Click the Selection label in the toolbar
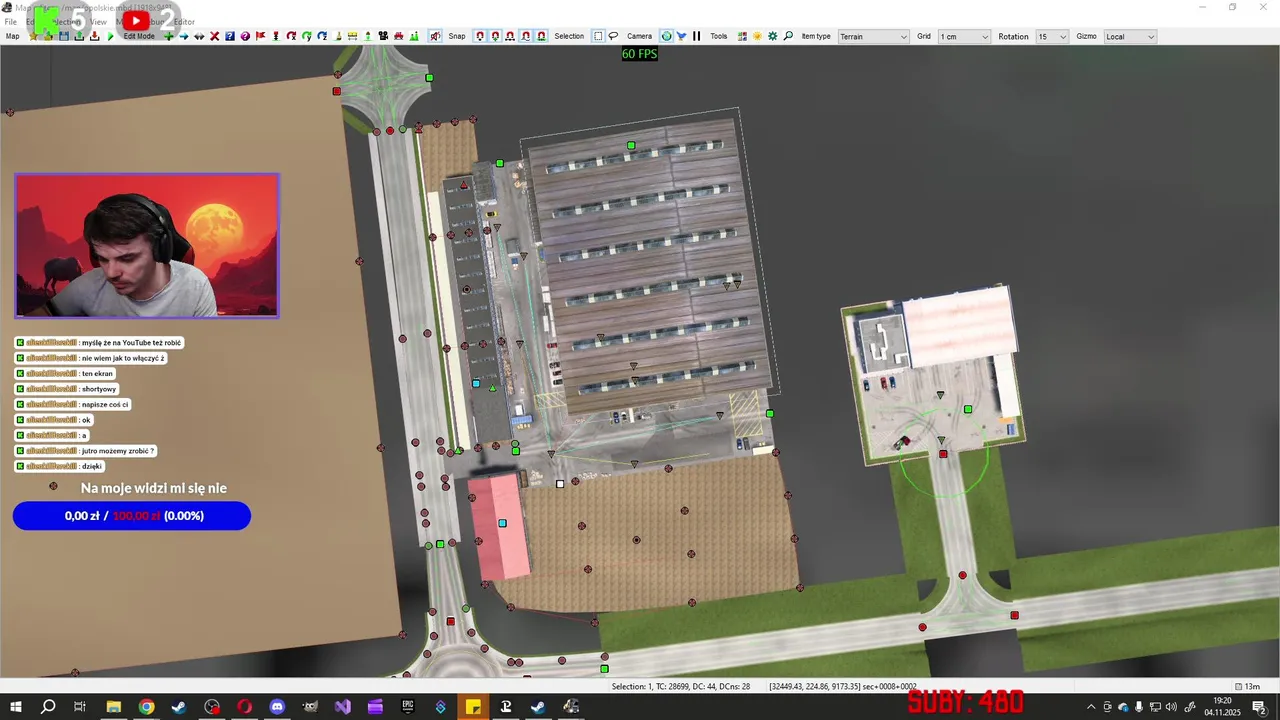Viewport: 1280px width, 720px height. pyautogui.click(x=569, y=36)
